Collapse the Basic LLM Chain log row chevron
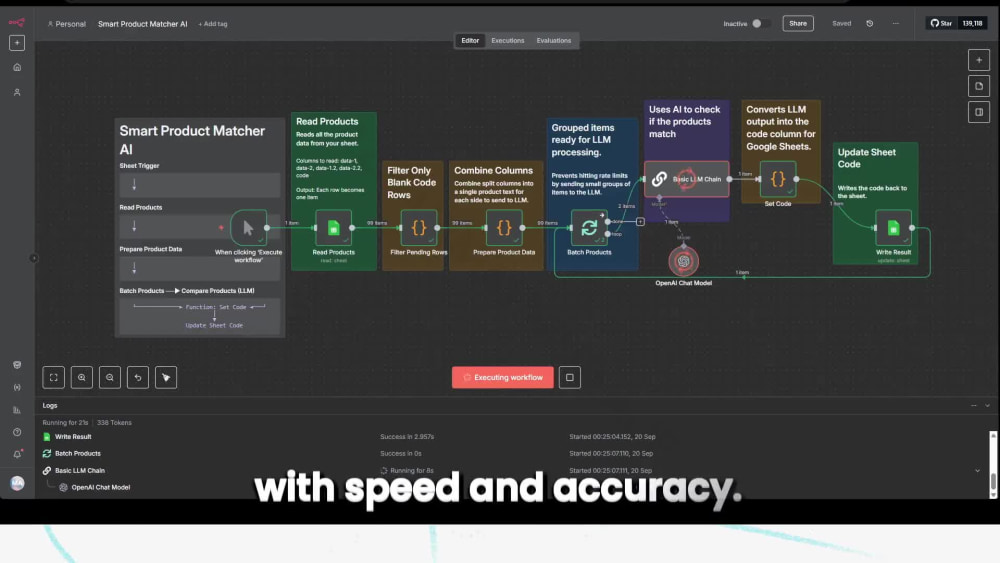 (978, 471)
